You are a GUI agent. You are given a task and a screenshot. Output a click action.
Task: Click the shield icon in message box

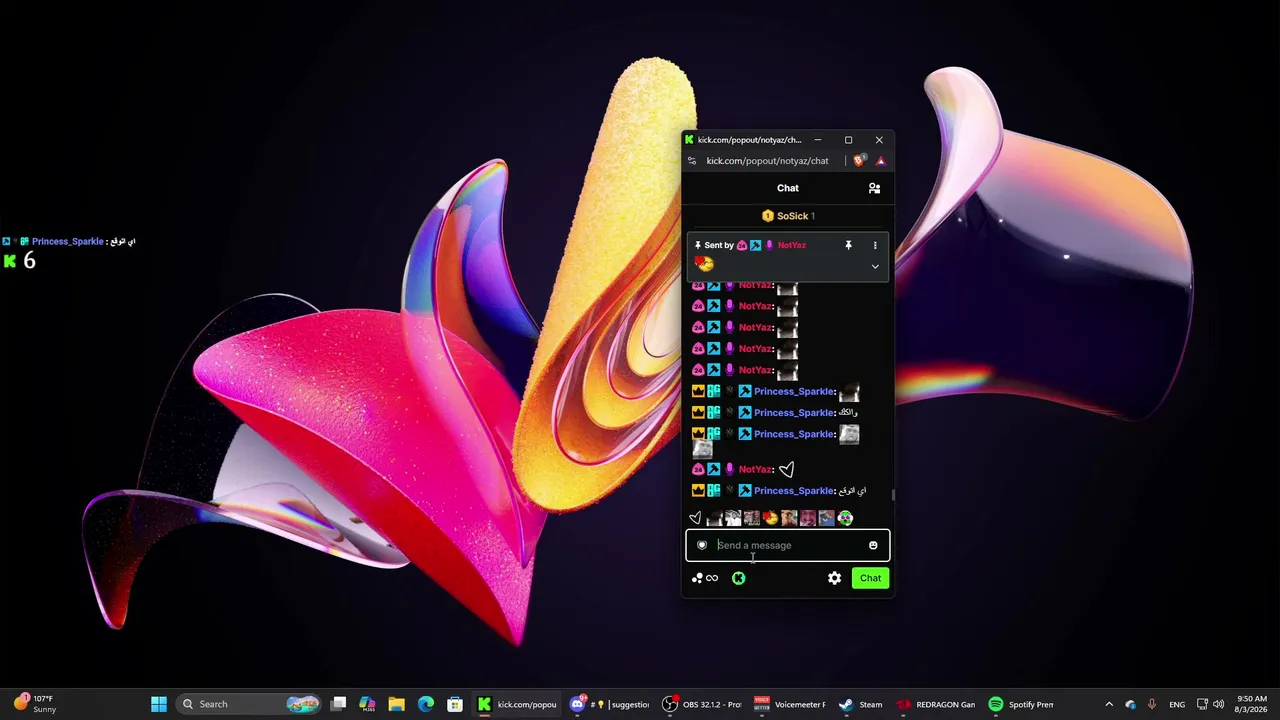click(702, 545)
